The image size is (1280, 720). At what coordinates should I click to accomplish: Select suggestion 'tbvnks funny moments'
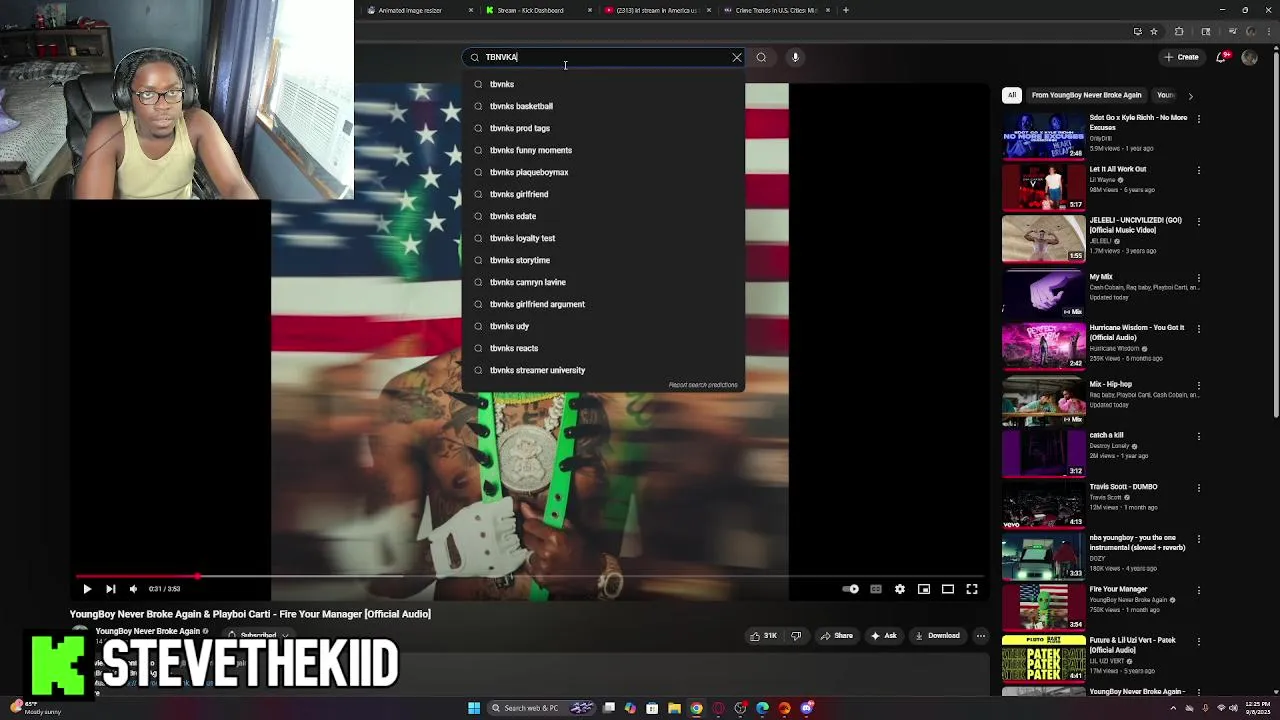tap(603, 150)
